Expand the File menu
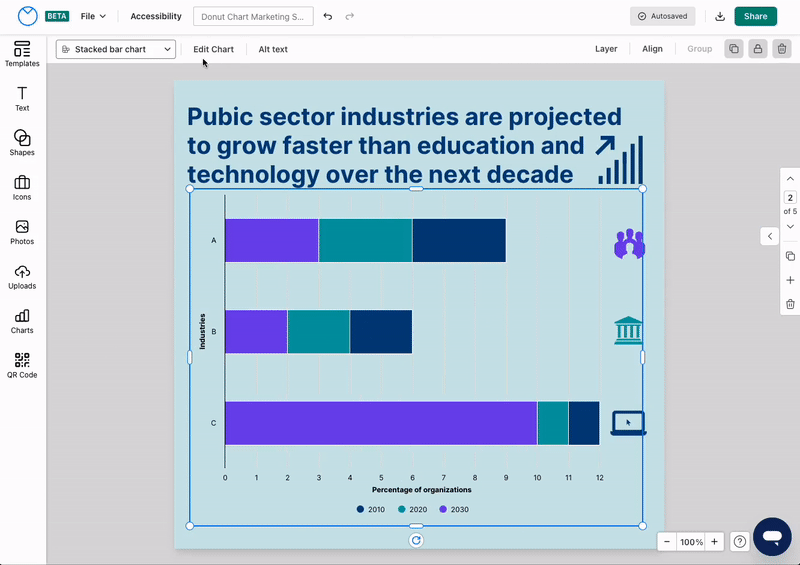Viewport: 800px width, 565px height. tap(93, 17)
